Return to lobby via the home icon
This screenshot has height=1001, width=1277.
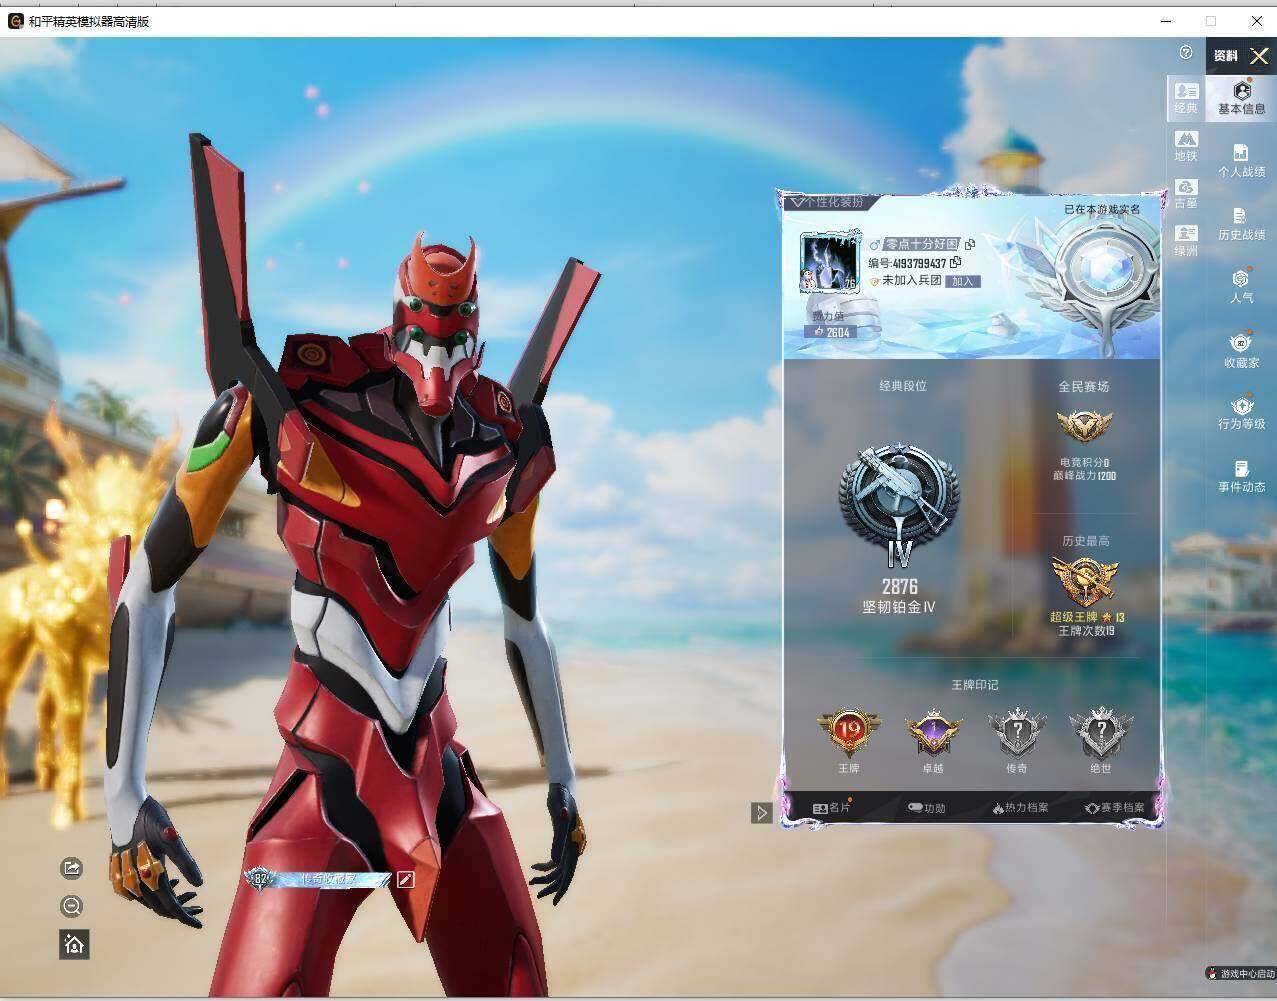click(74, 944)
